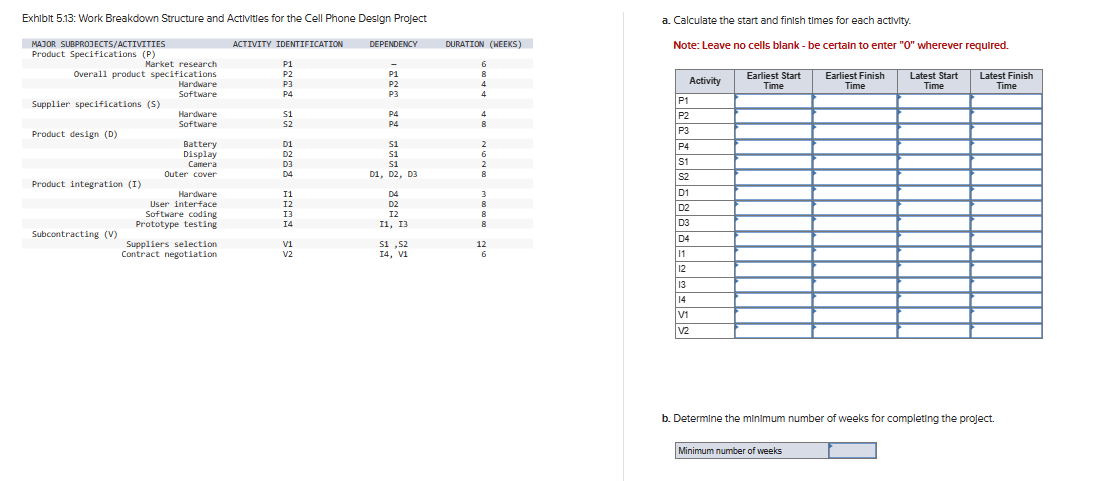Click the Earliest Start Time cell for I1

(x=774, y=254)
